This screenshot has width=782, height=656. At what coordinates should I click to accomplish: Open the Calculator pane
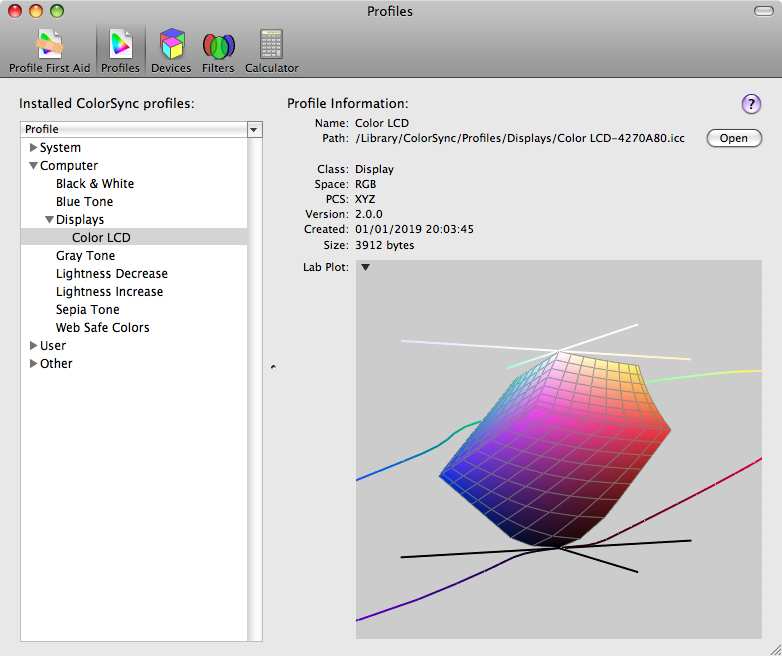point(271,51)
